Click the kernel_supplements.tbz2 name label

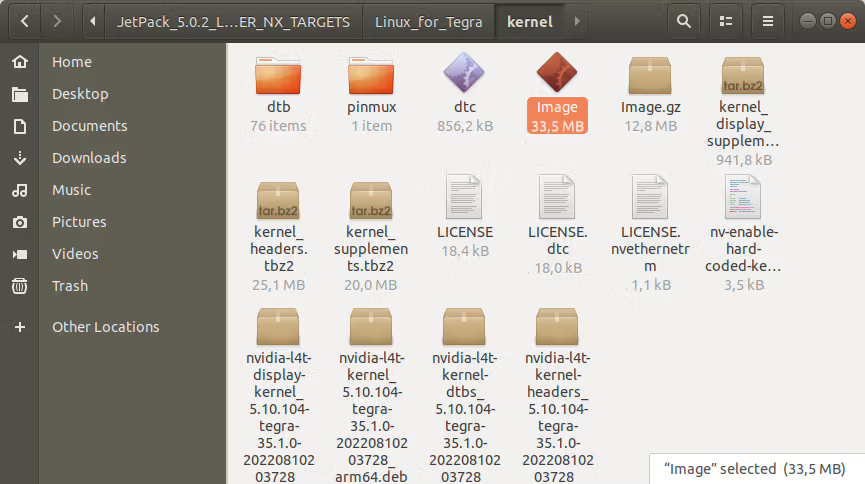pos(371,249)
